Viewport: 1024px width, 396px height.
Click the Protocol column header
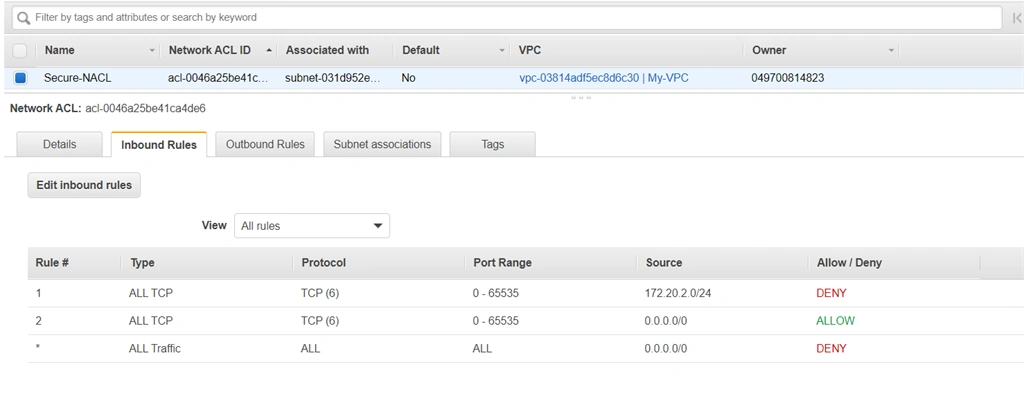[323, 263]
